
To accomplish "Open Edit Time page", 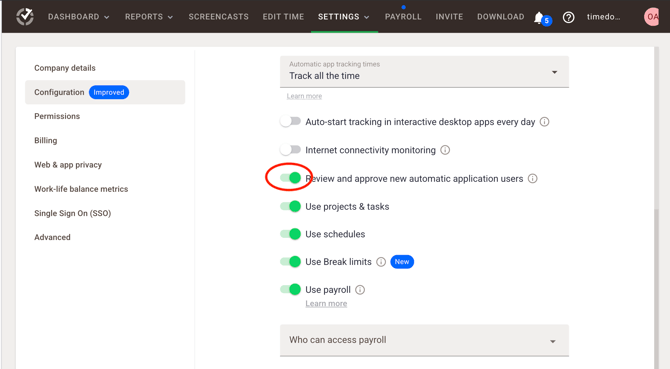I will coord(283,17).
